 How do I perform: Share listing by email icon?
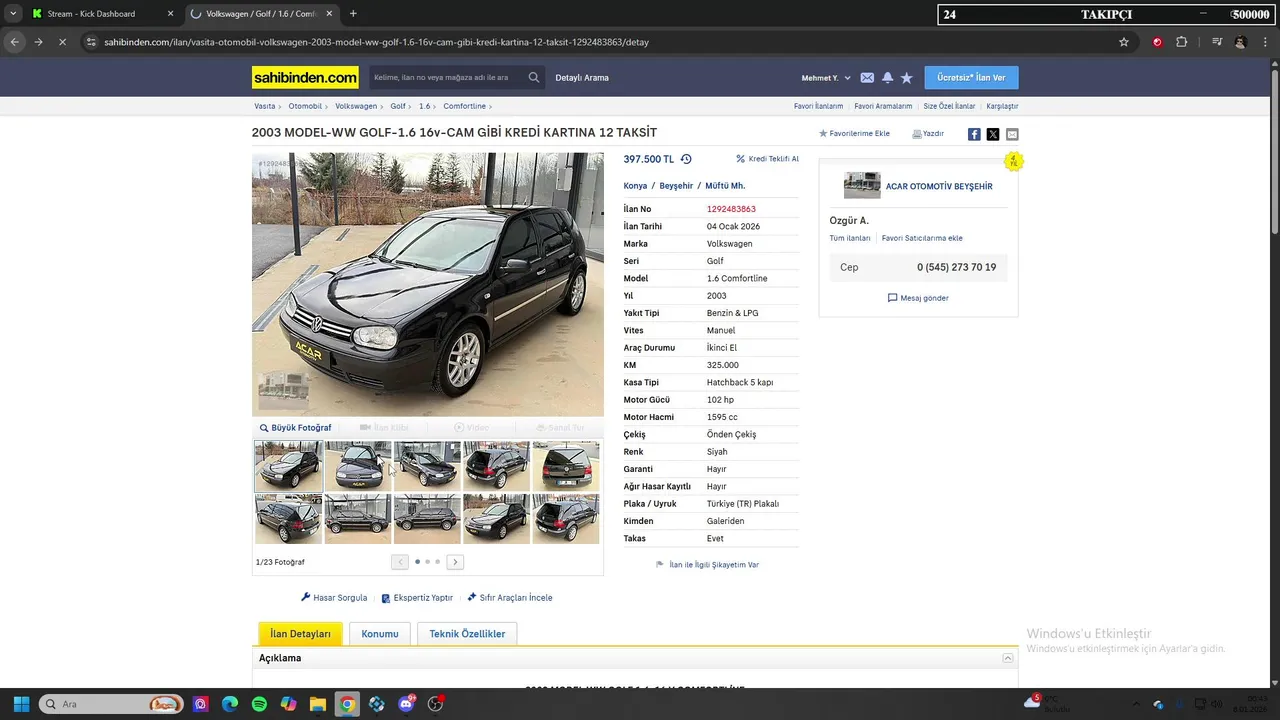[x=1012, y=134]
